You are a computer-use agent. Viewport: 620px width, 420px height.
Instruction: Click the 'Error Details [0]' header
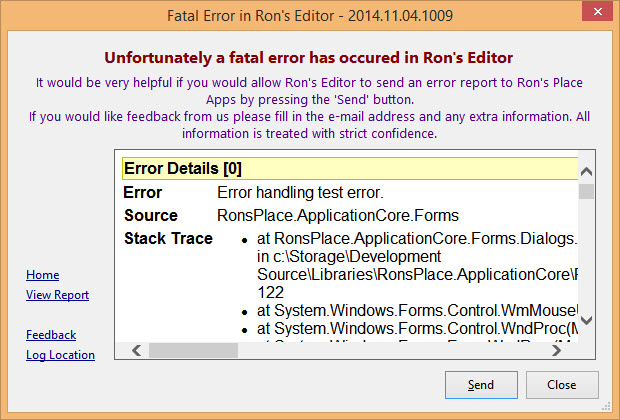350,168
